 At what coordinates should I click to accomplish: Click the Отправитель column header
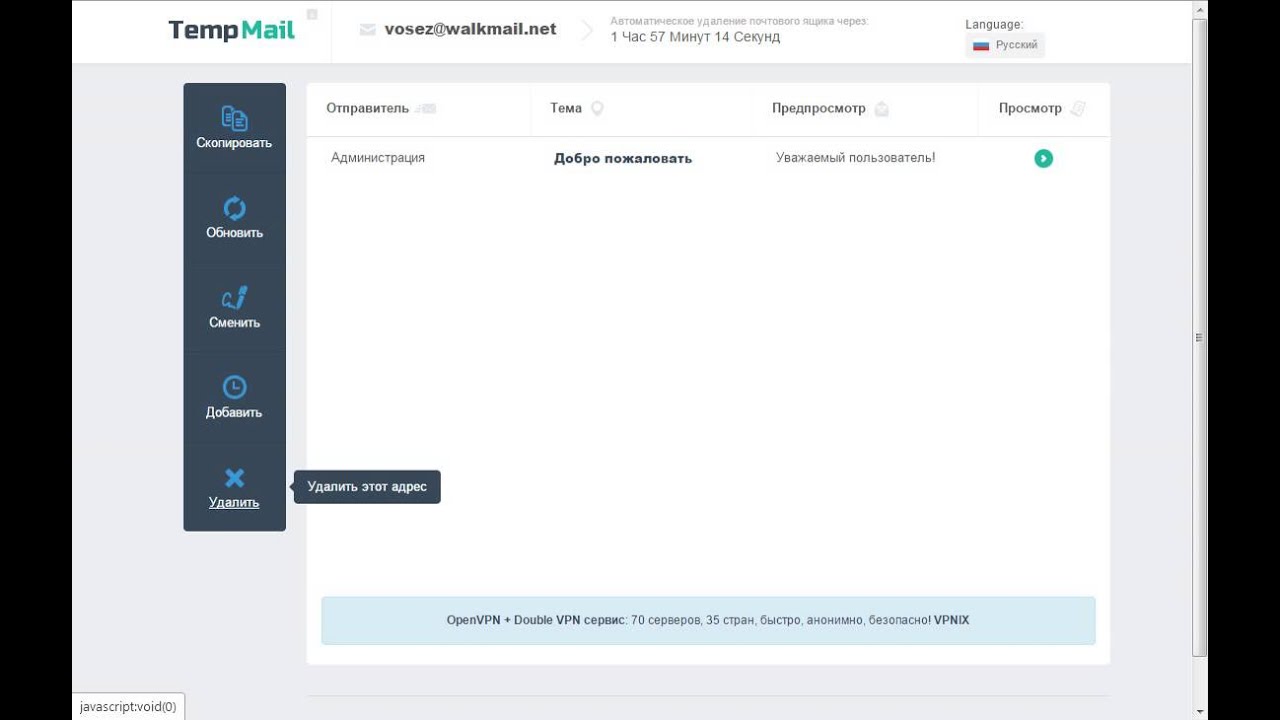(367, 108)
